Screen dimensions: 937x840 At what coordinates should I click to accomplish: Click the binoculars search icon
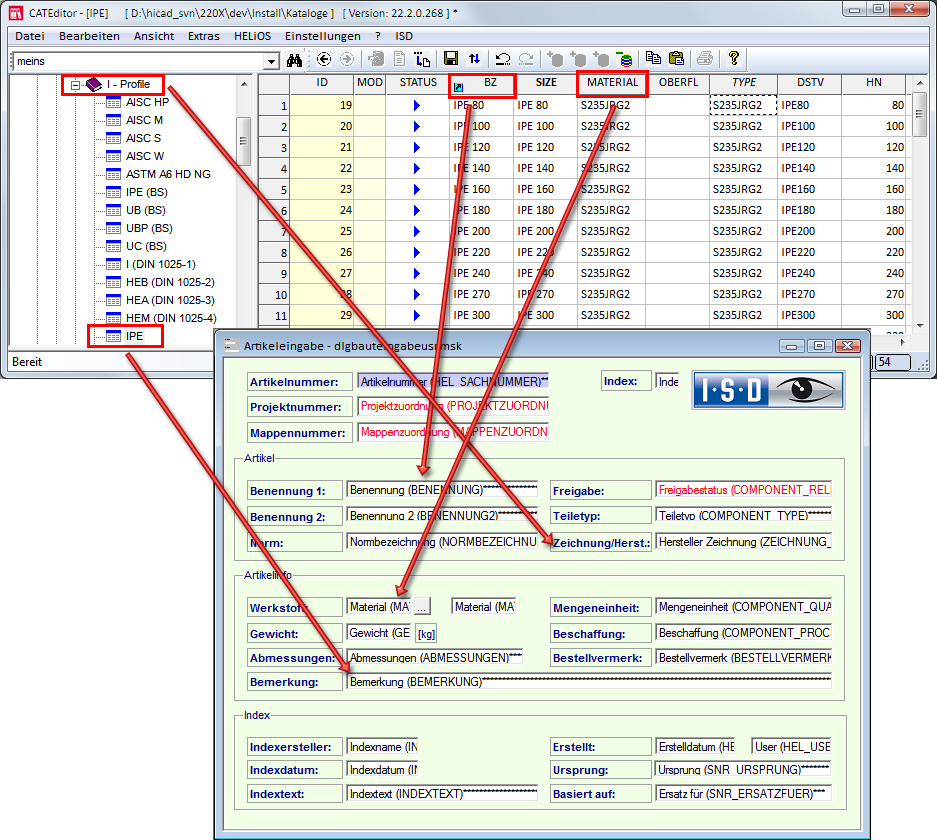click(x=295, y=60)
